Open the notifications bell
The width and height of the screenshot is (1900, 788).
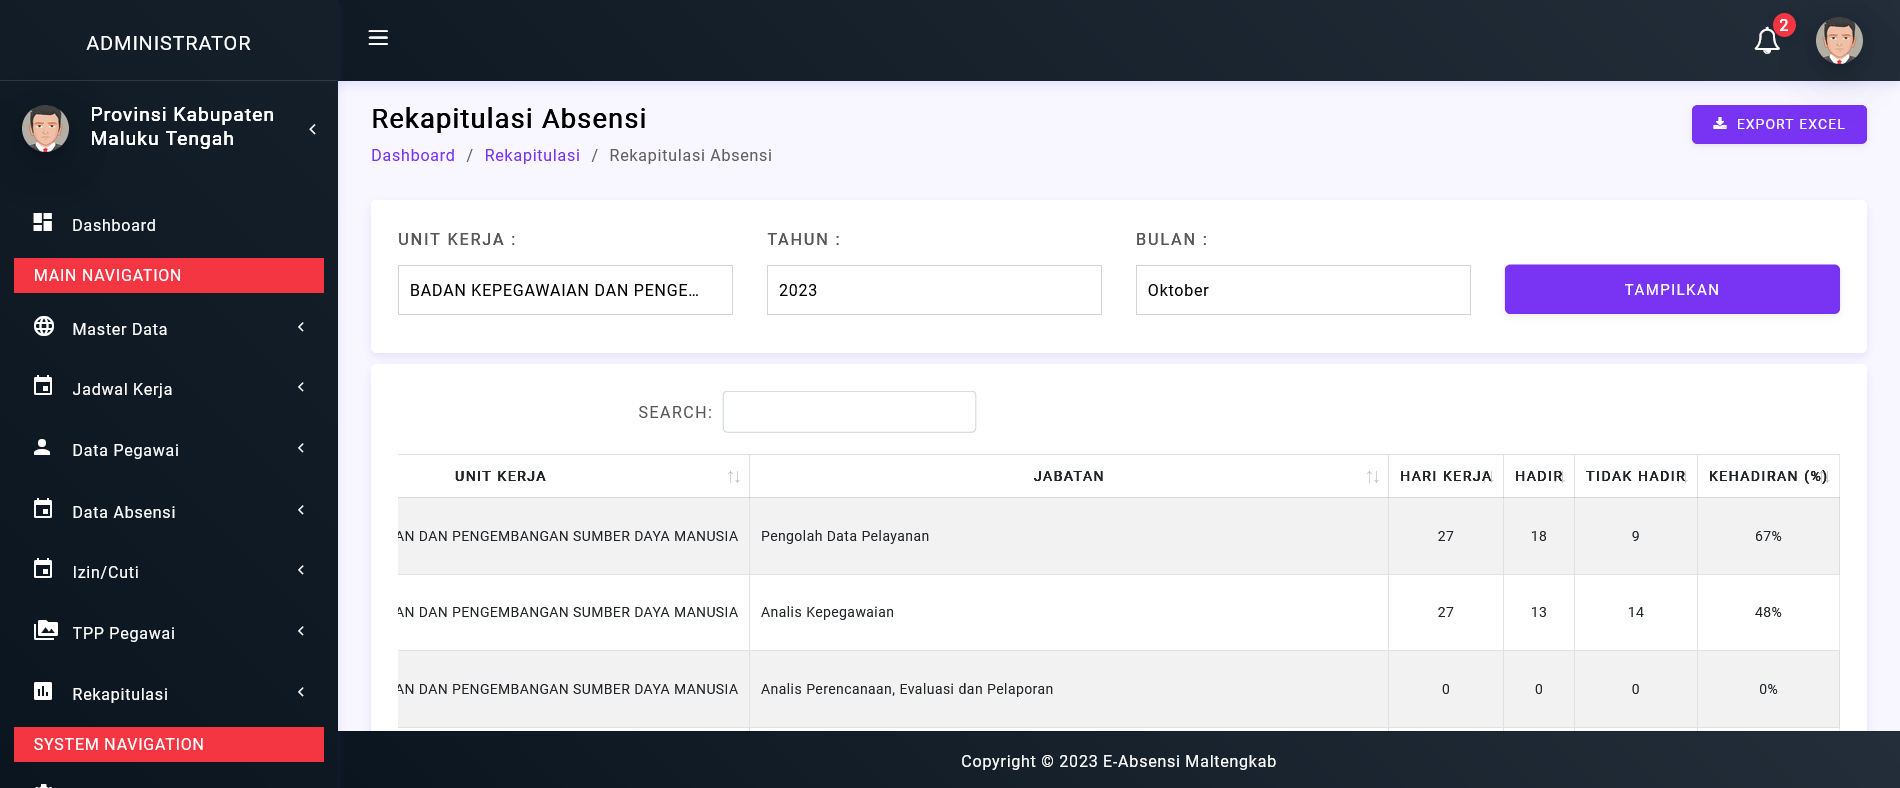1767,41
